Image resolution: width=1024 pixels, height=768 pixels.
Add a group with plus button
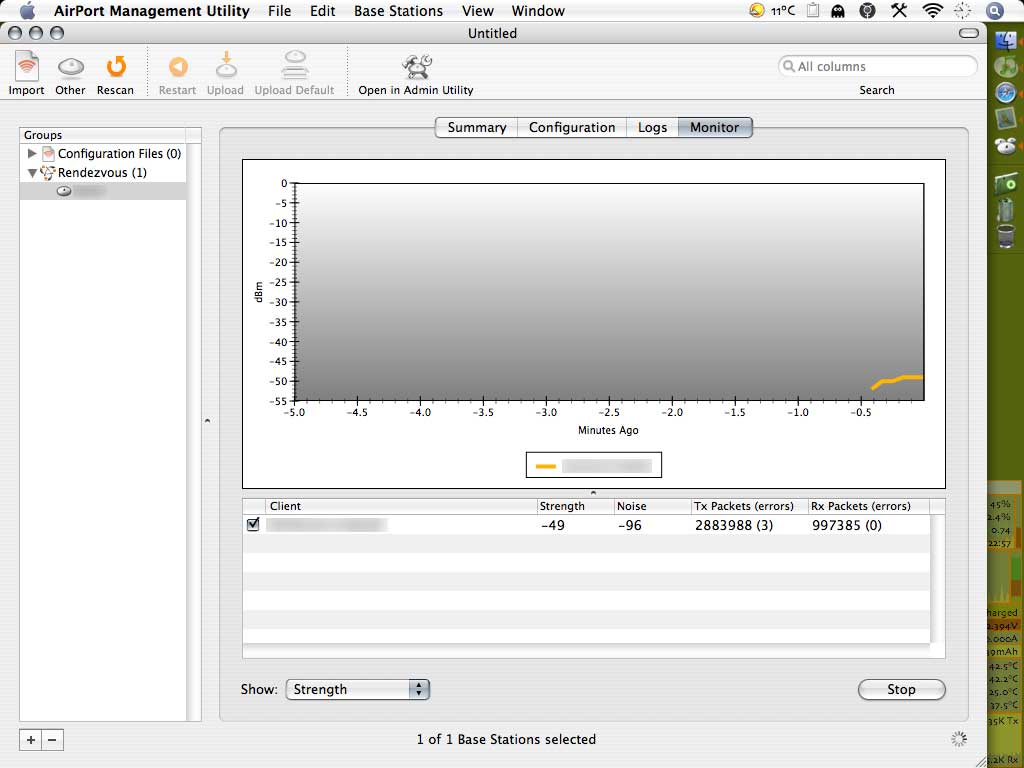click(x=31, y=740)
